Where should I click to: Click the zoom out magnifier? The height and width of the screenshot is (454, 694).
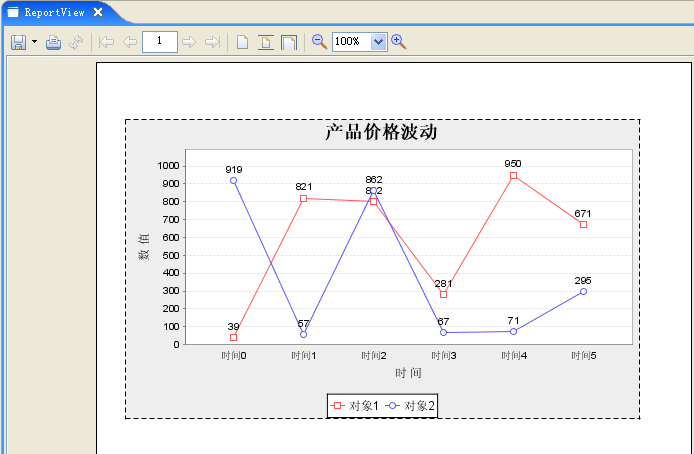tap(320, 42)
